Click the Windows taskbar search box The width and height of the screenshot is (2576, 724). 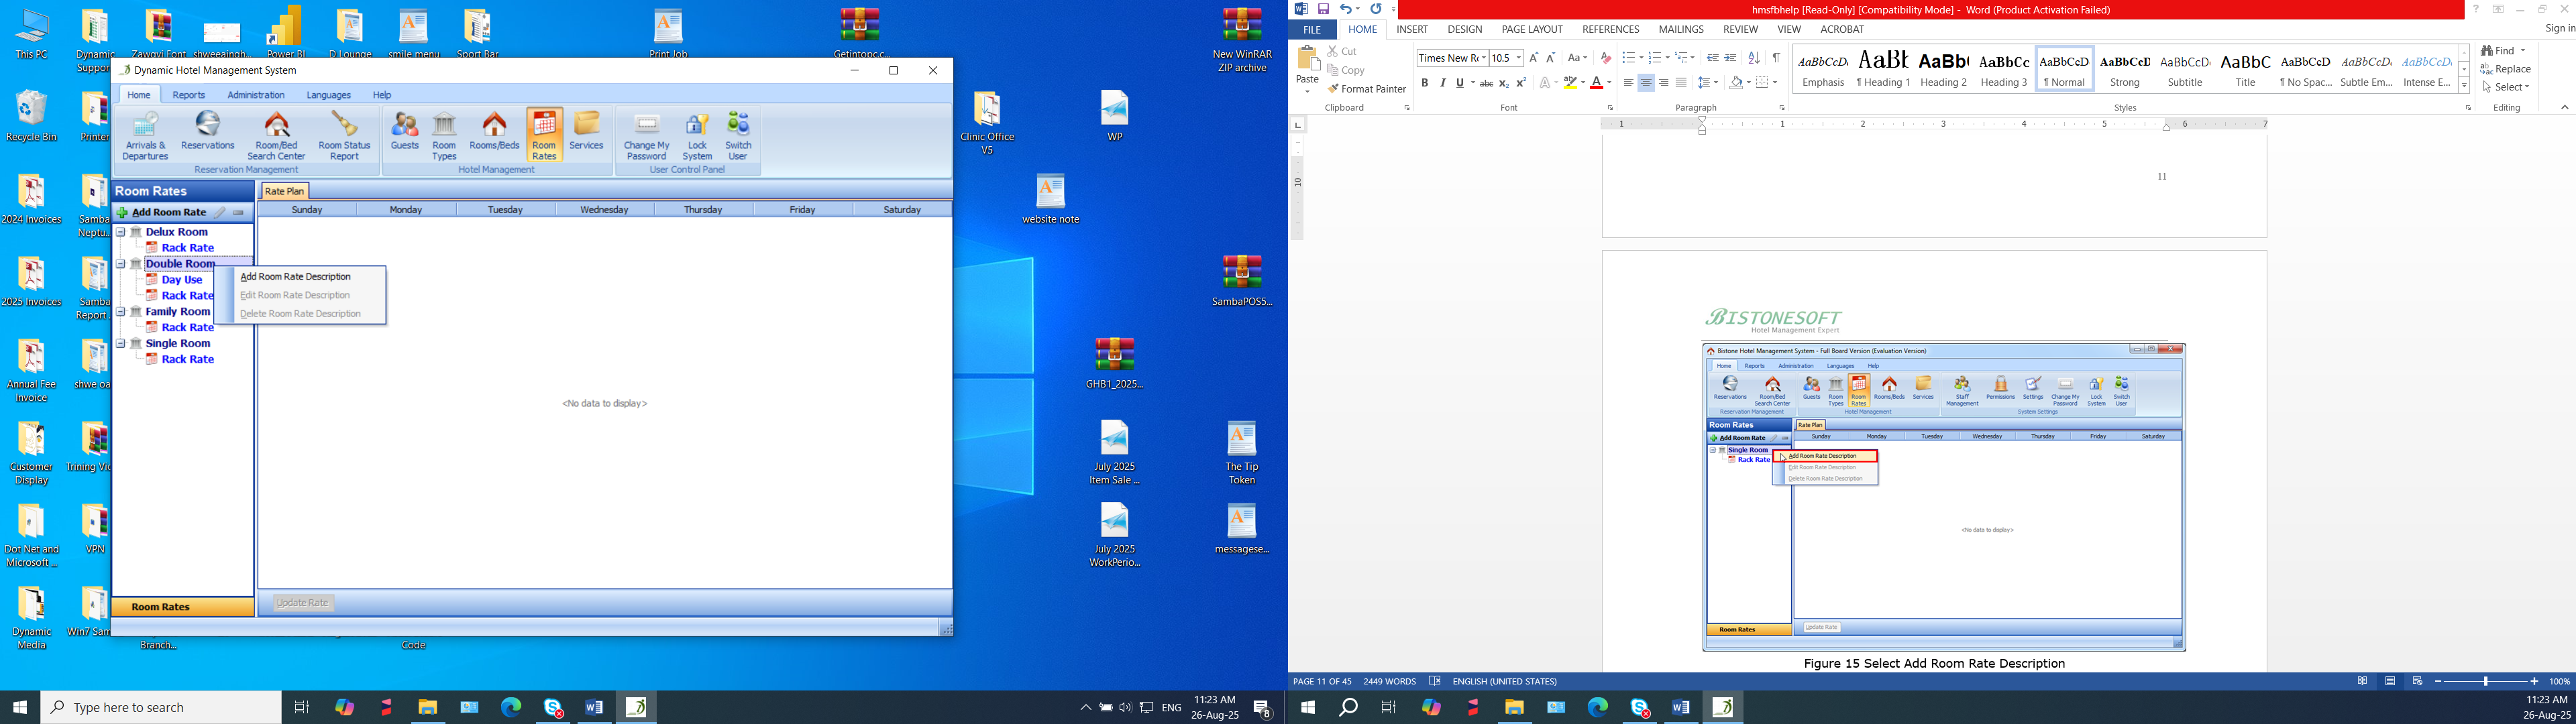(x=160, y=707)
